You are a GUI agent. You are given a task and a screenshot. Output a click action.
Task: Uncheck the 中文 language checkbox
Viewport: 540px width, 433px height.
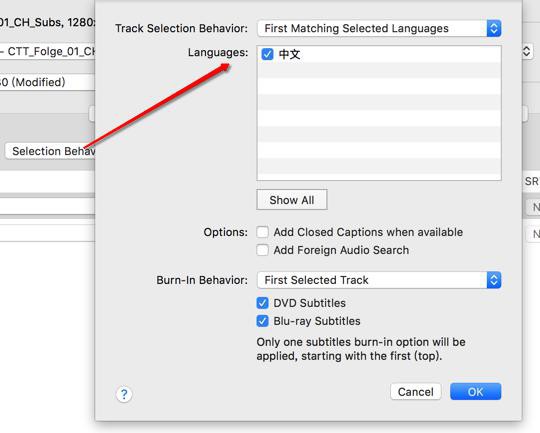click(x=267, y=54)
